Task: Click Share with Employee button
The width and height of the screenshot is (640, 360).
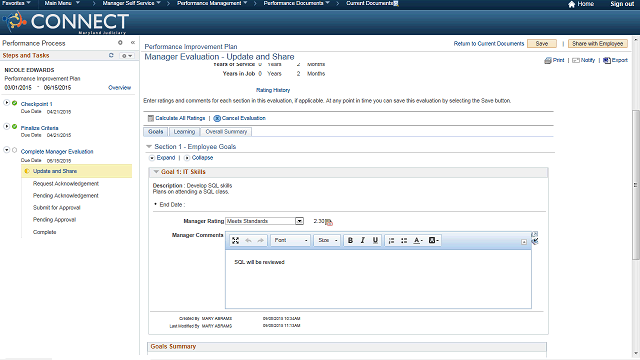Action: [x=597, y=44]
